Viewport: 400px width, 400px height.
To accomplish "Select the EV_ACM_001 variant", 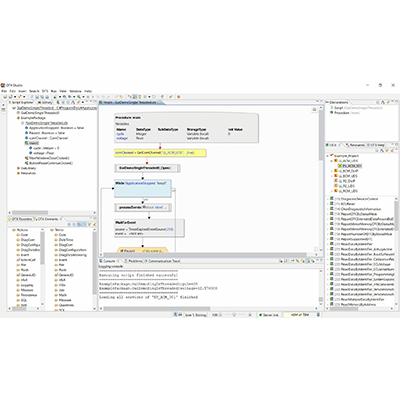I will [x=349, y=166].
